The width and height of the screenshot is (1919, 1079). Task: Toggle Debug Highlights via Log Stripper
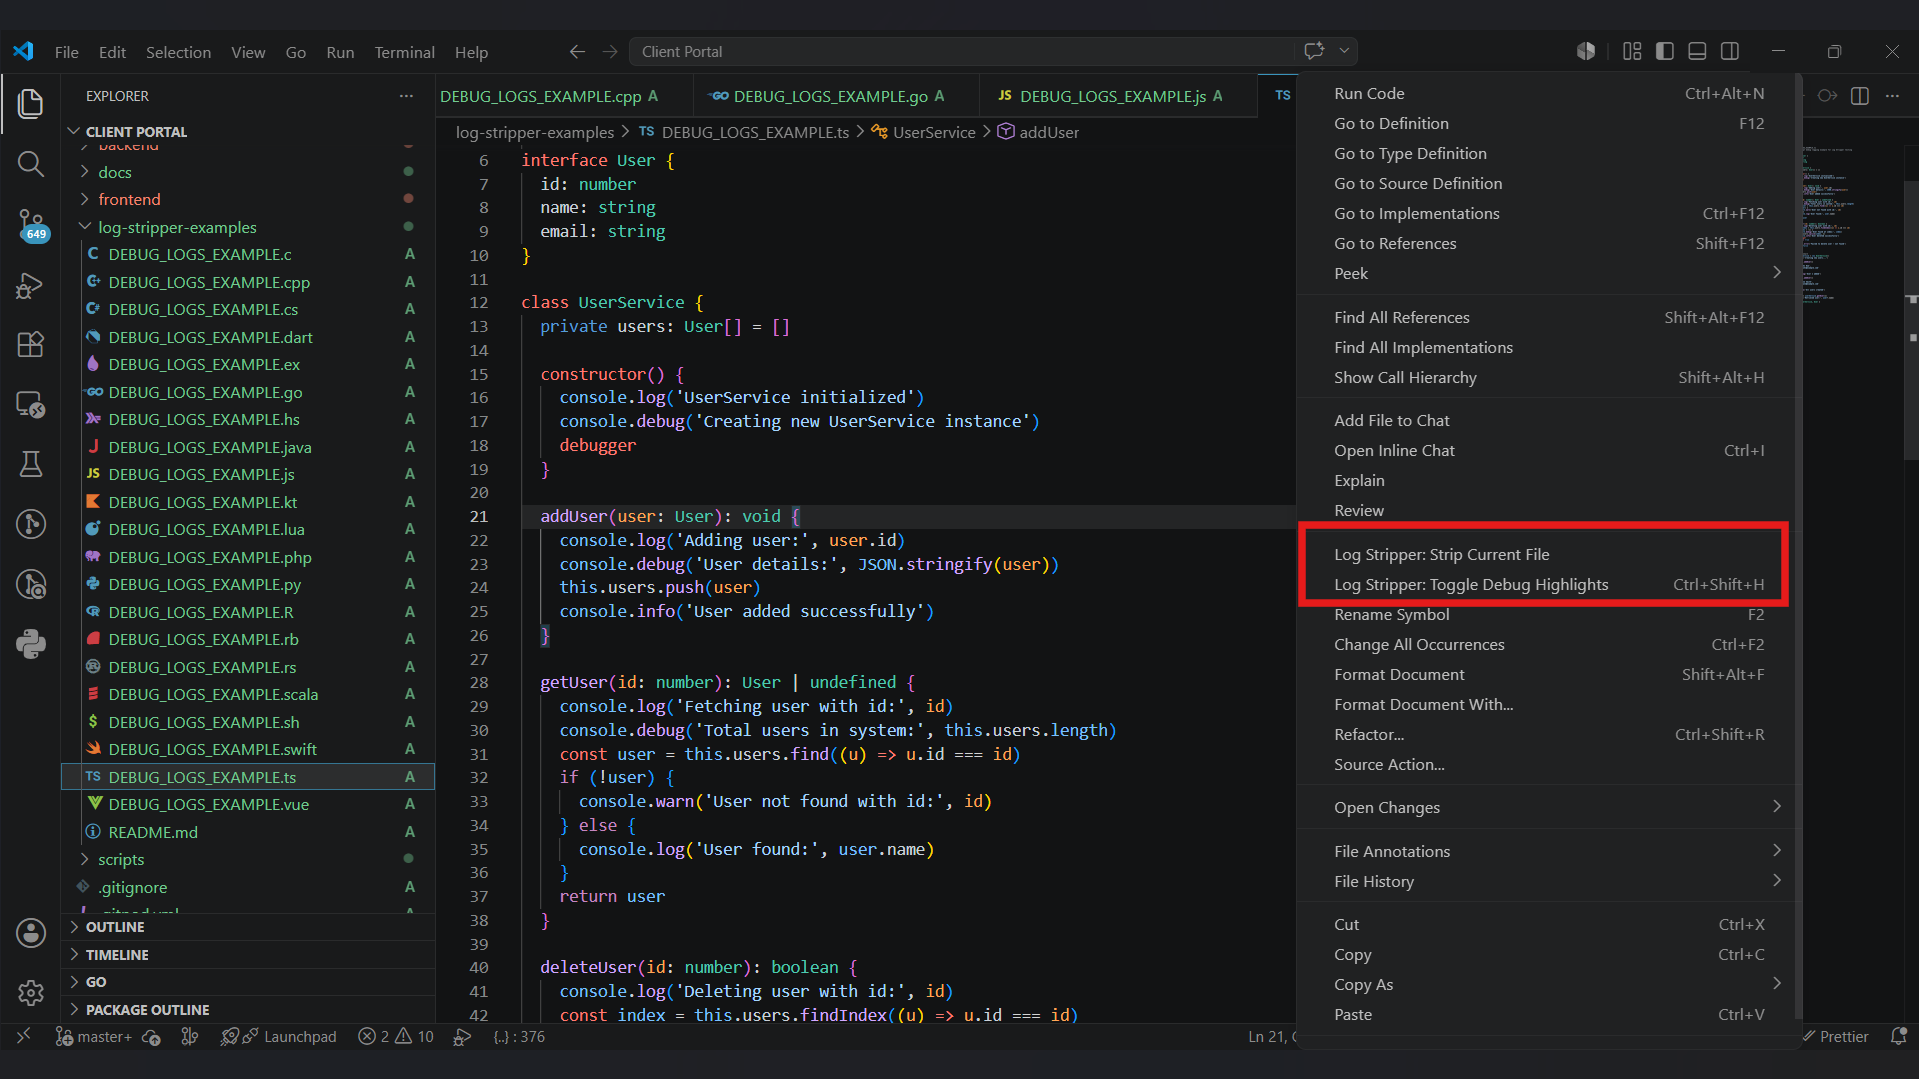pyautogui.click(x=1548, y=585)
